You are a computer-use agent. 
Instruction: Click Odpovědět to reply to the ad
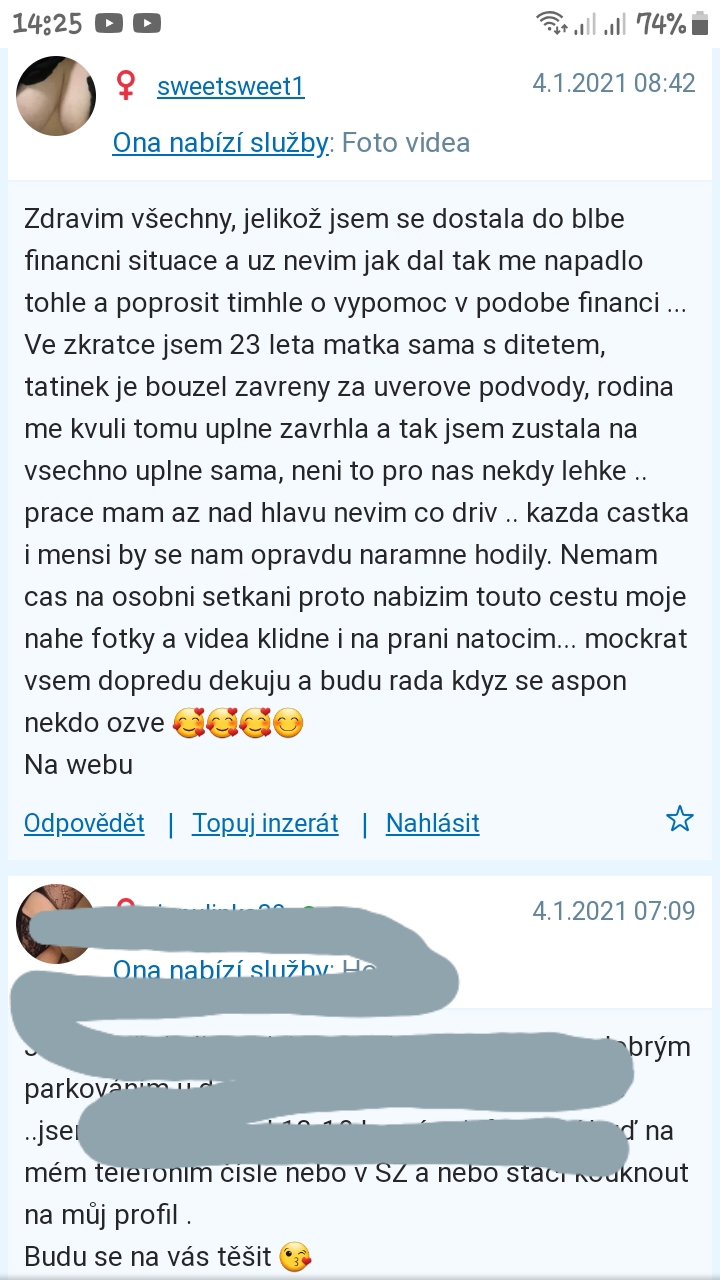(x=84, y=823)
